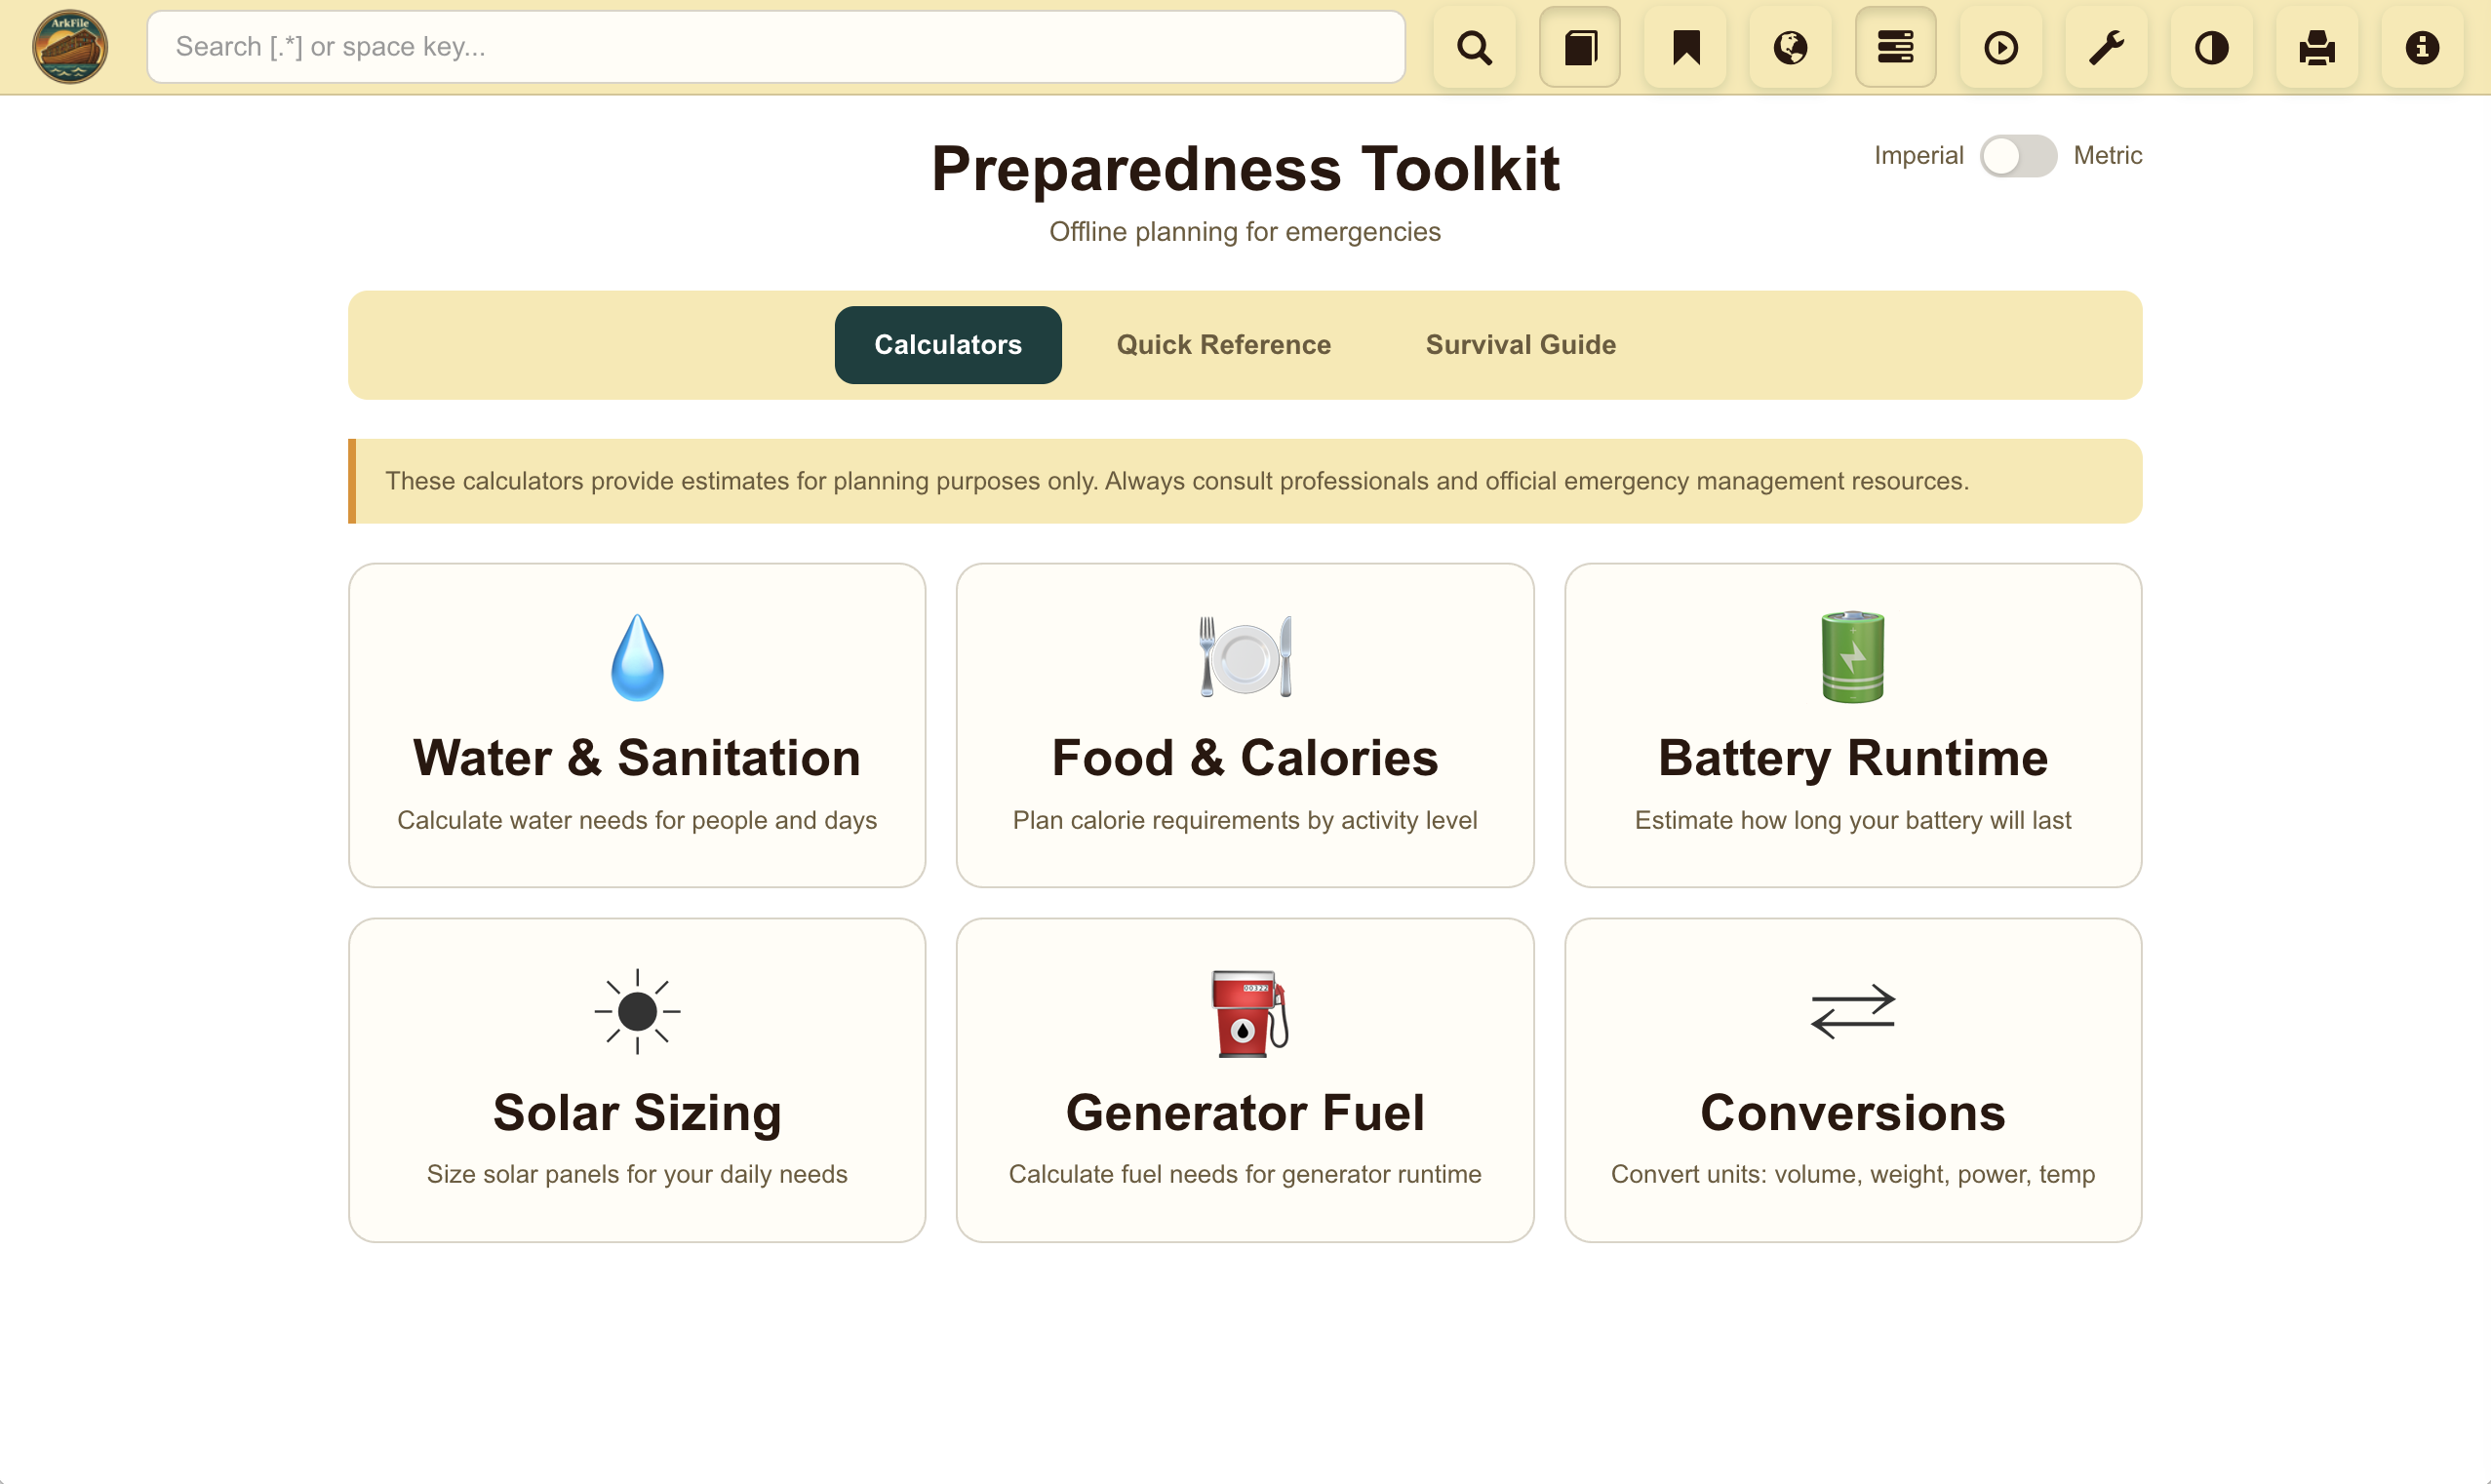Click the info icon on the far right
The image size is (2491, 1484).
point(2422,46)
